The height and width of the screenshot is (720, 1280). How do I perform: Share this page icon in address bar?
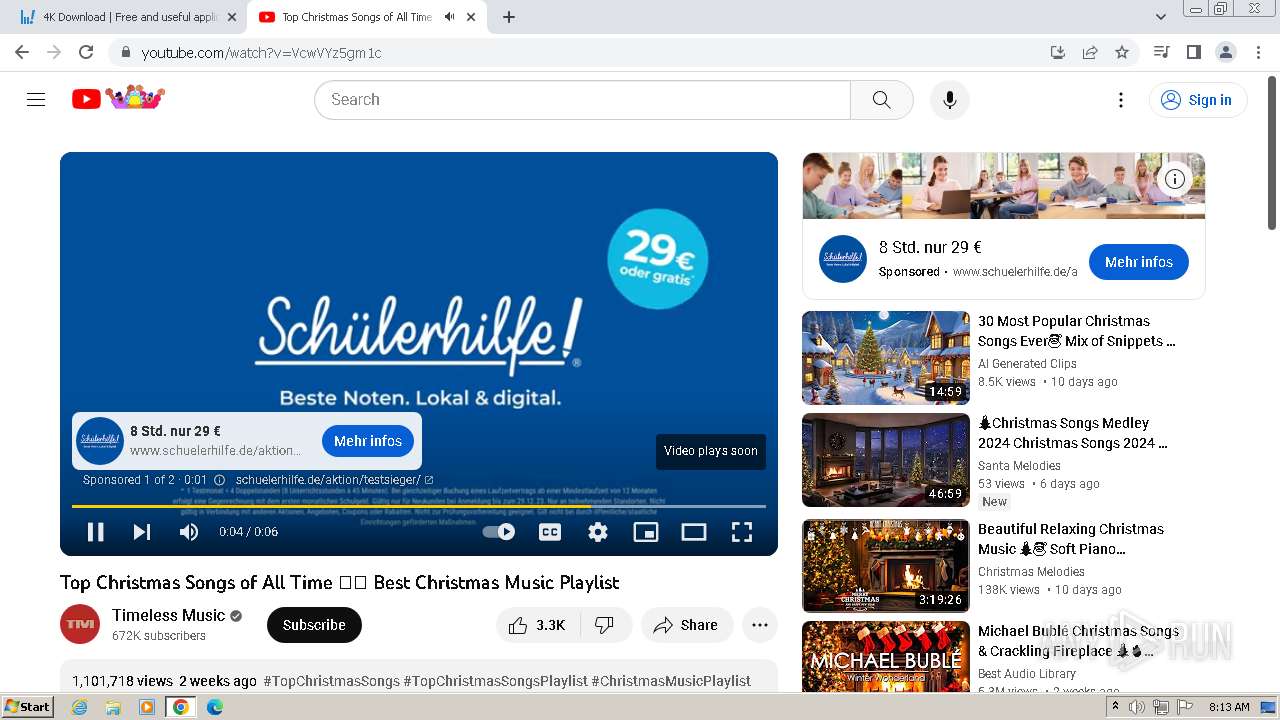pos(1090,52)
